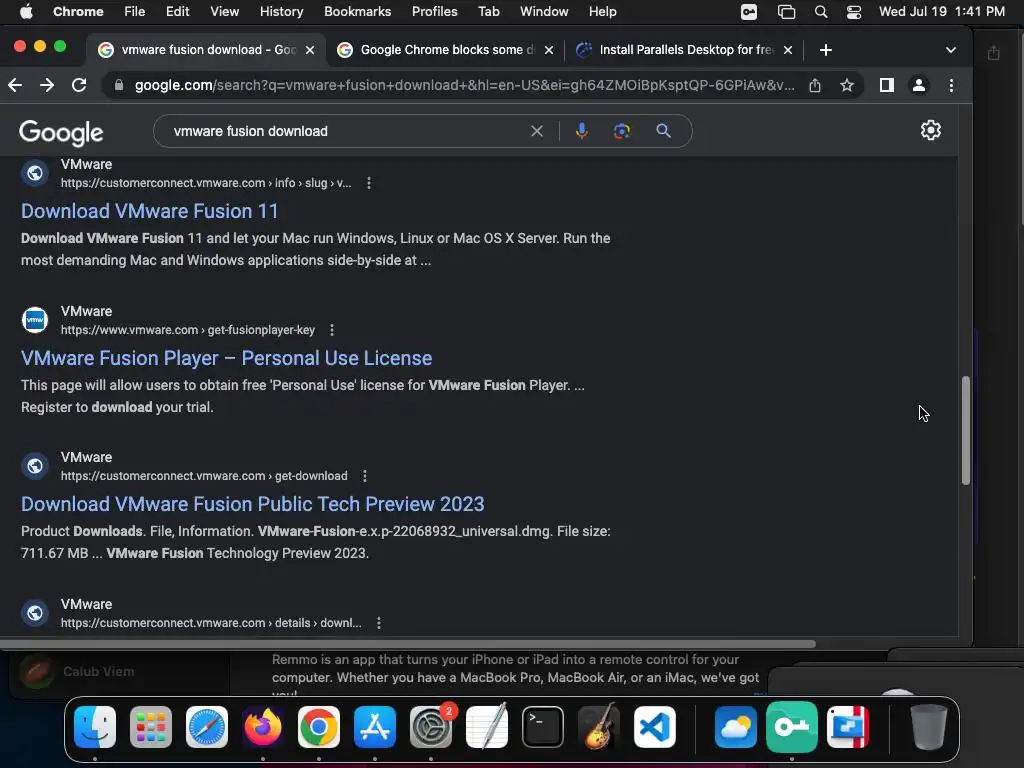
Task: Open GarageBand from the Dock
Action: click(x=599, y=726)
